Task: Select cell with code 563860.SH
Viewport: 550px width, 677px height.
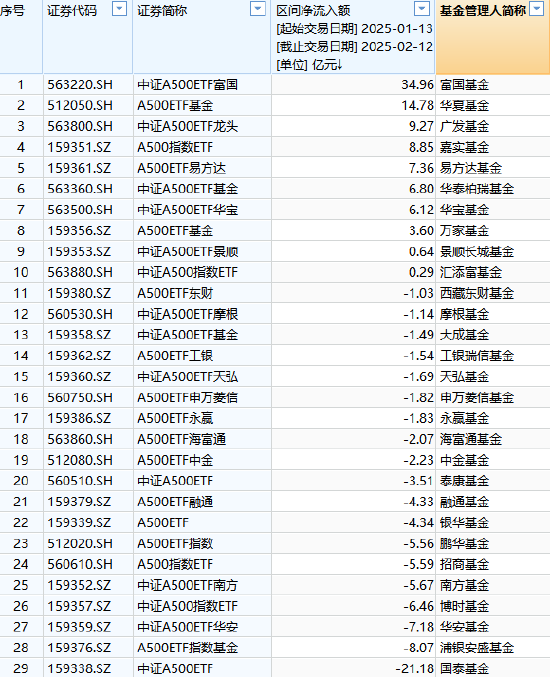Action: [88, 439]
